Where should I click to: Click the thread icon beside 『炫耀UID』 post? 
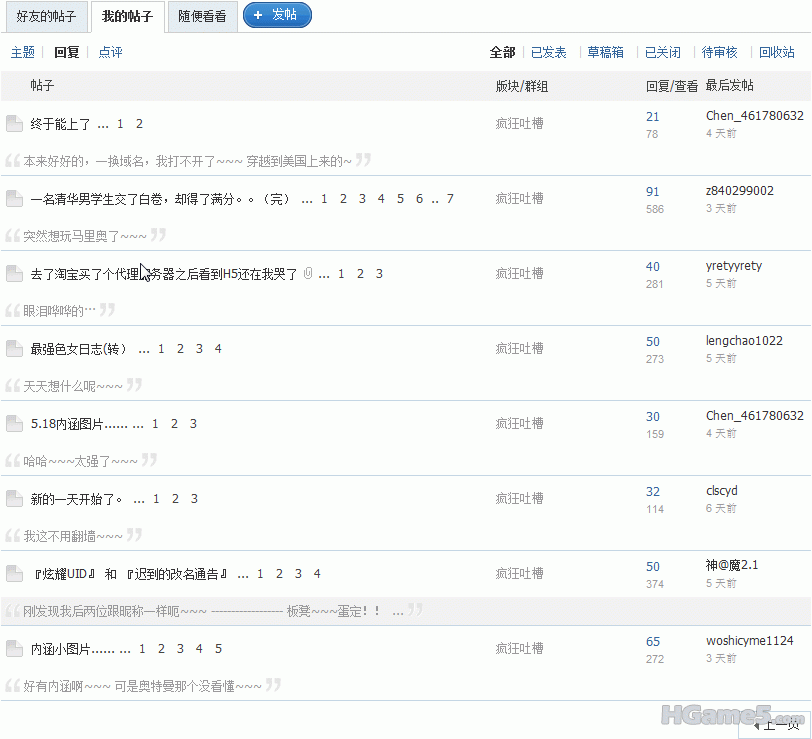[14, 574]
